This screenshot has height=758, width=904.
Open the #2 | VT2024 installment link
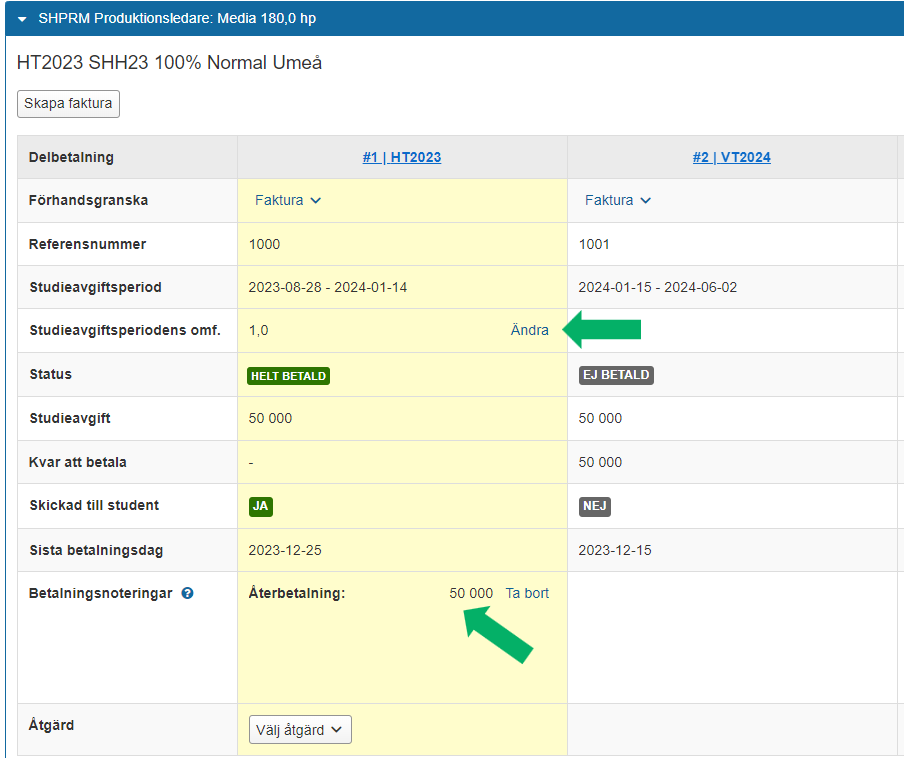(732, 157)
